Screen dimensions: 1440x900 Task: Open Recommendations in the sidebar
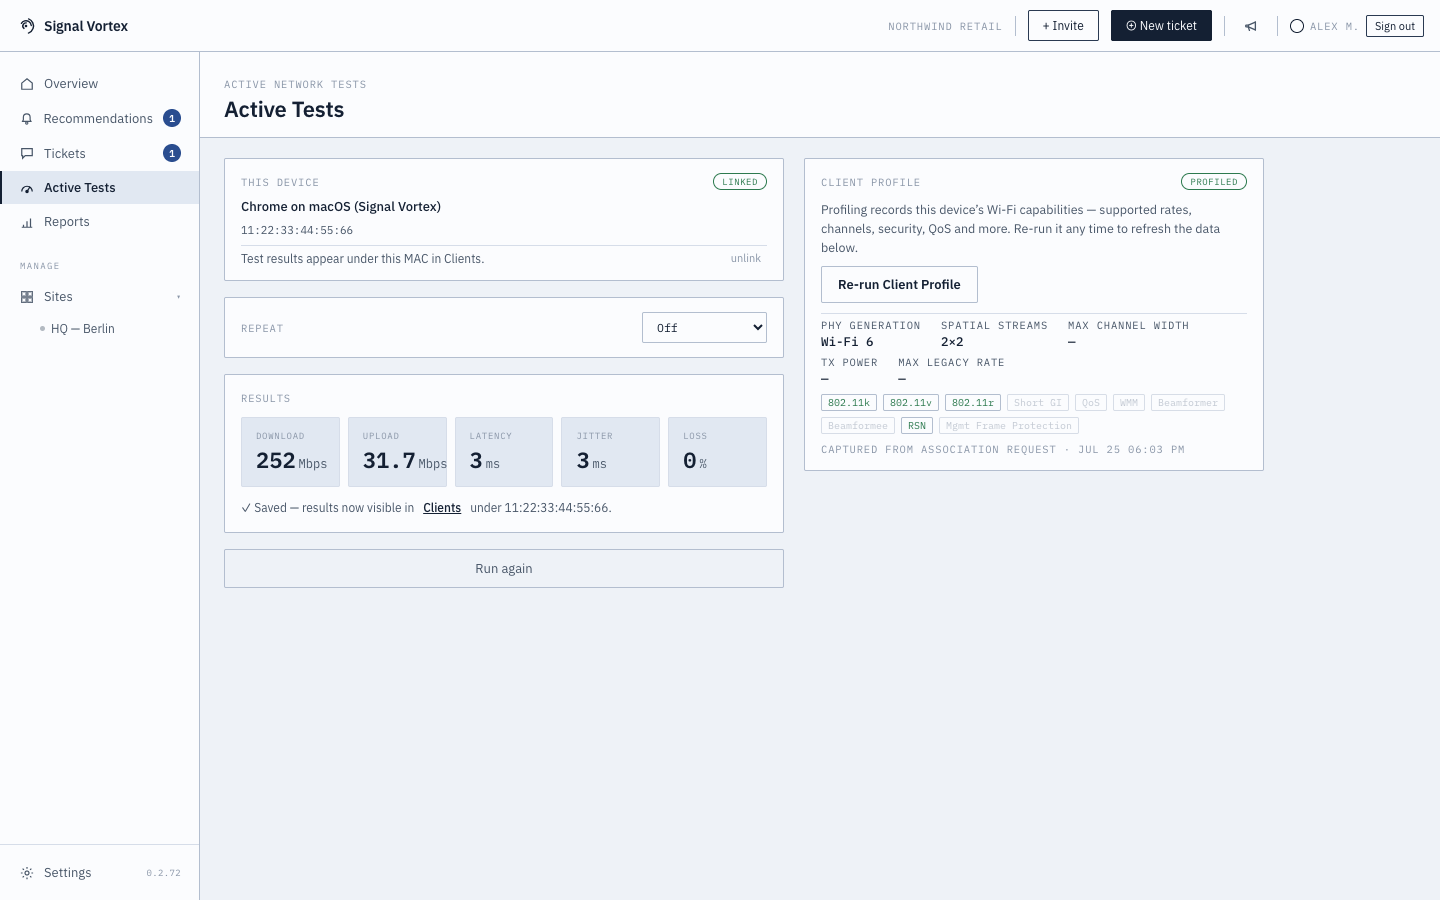tap(100, 119)
